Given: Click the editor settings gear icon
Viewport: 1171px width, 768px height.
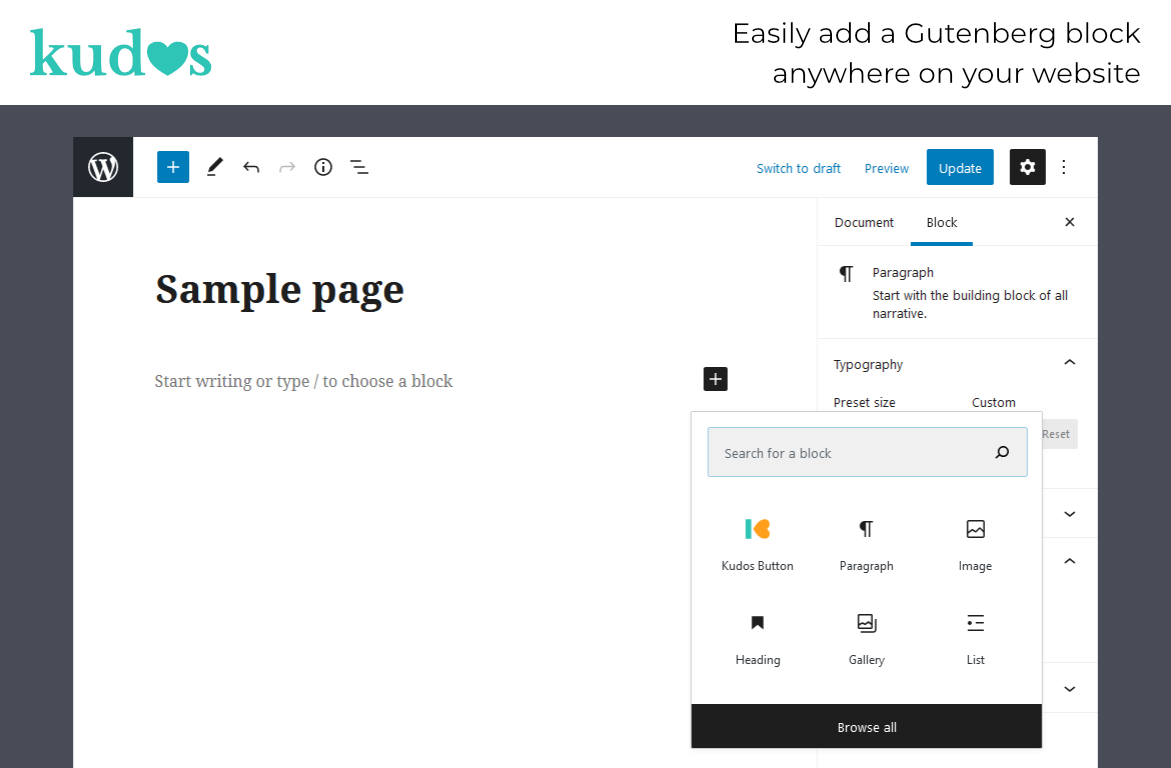Looking at the screenshot, I should coord(1027,167).
